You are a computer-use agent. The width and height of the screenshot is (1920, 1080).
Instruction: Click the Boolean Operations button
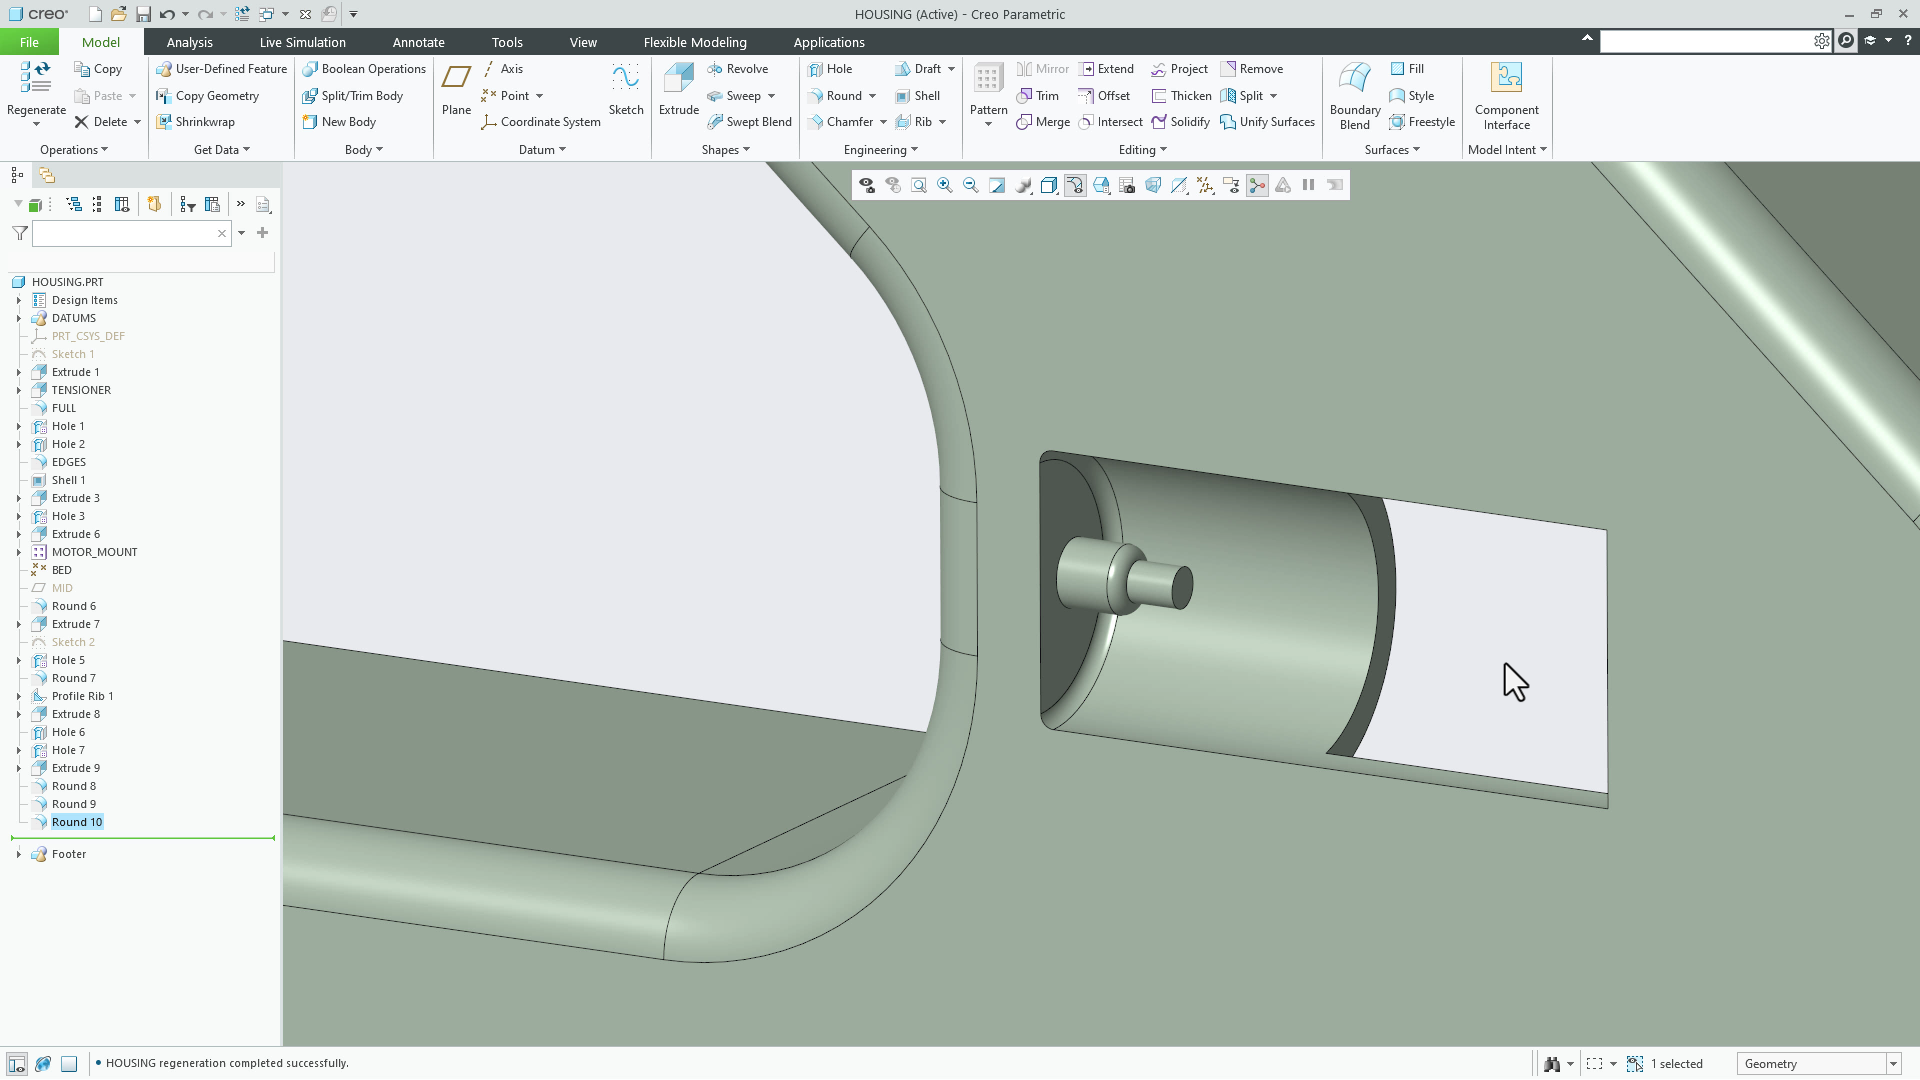[x=364, y=69]
